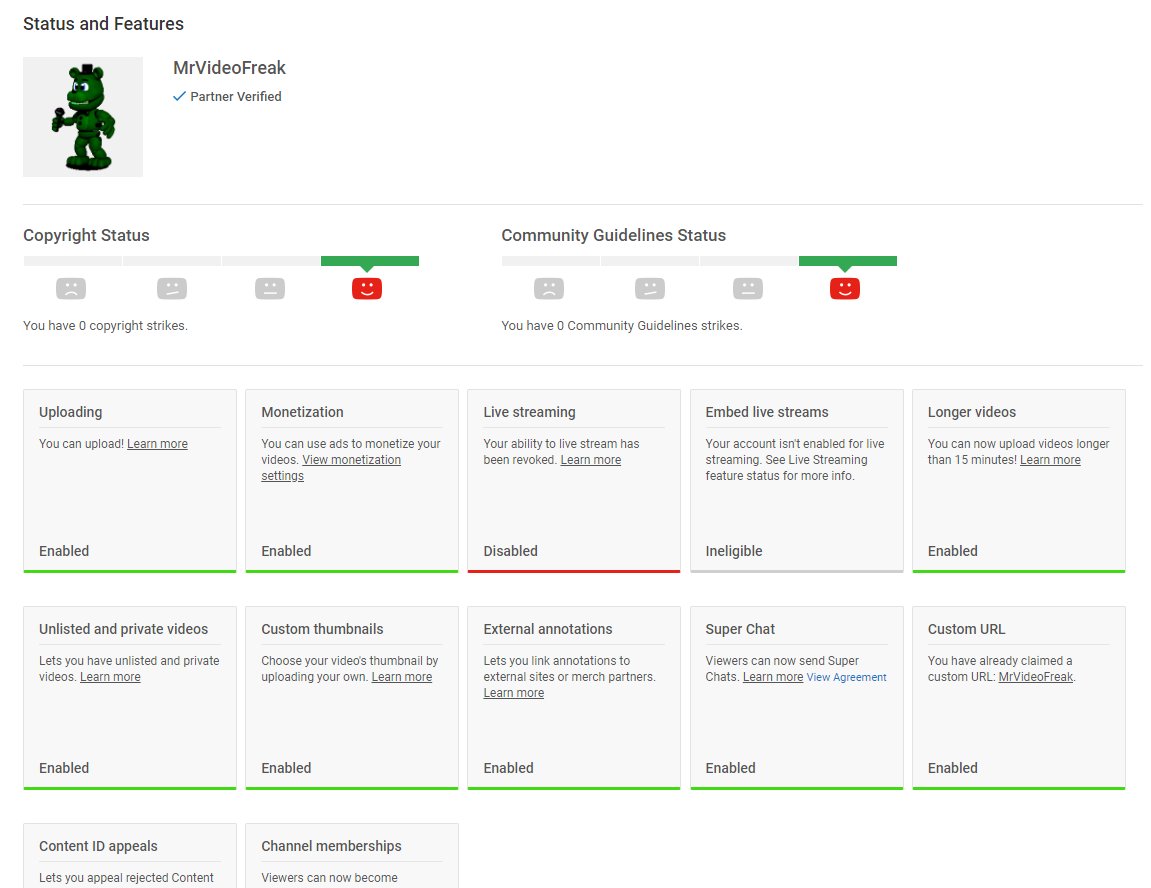Viewport: 1151px width, 888px height.
Task: Open Learn more link in External annotations card
Action: 514,693
